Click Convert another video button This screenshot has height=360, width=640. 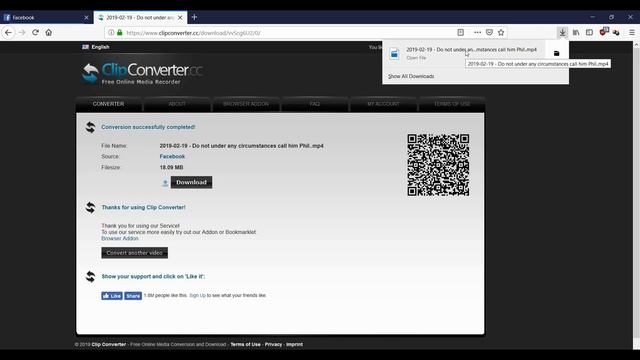[134, 253]
